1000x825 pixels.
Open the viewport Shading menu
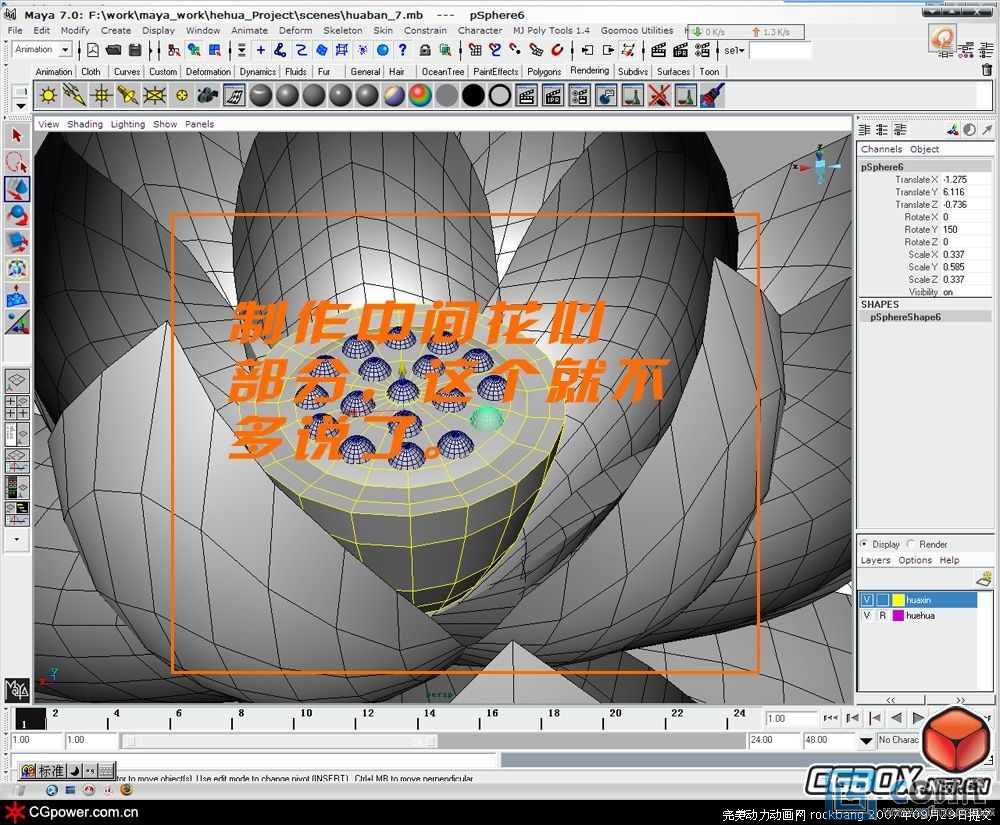point(85,124)
